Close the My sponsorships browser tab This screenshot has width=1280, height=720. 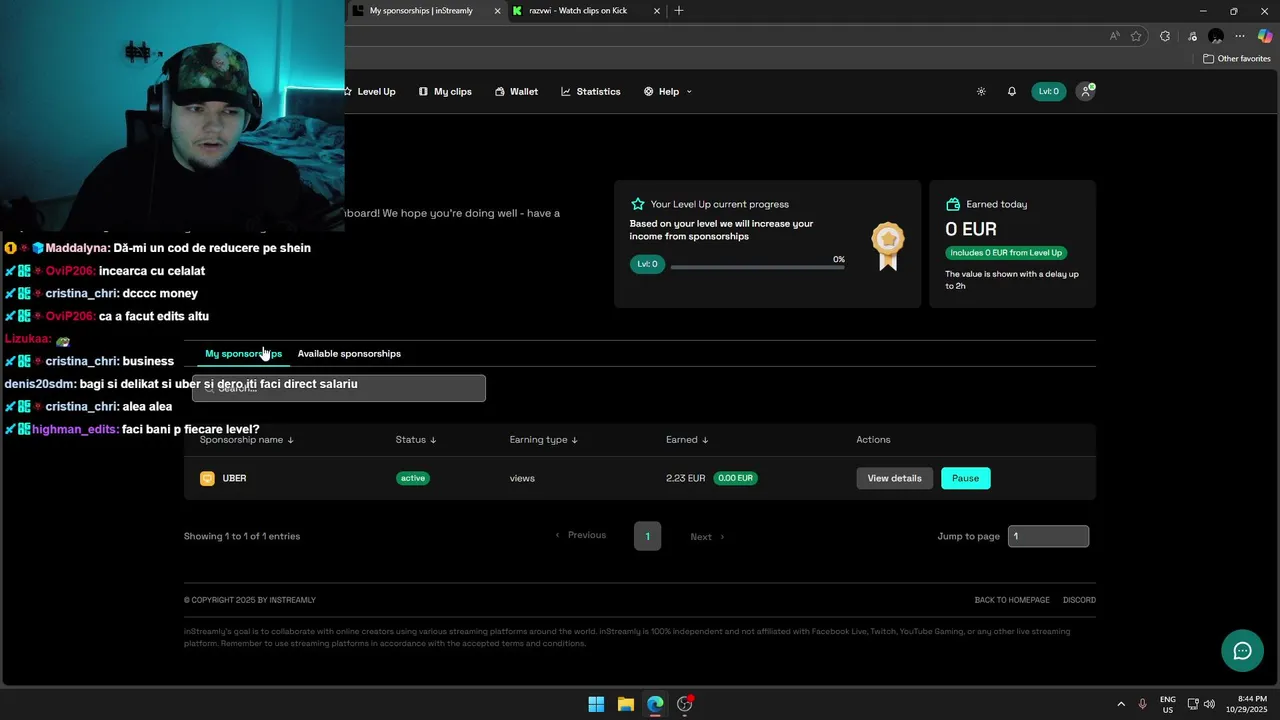497,11
